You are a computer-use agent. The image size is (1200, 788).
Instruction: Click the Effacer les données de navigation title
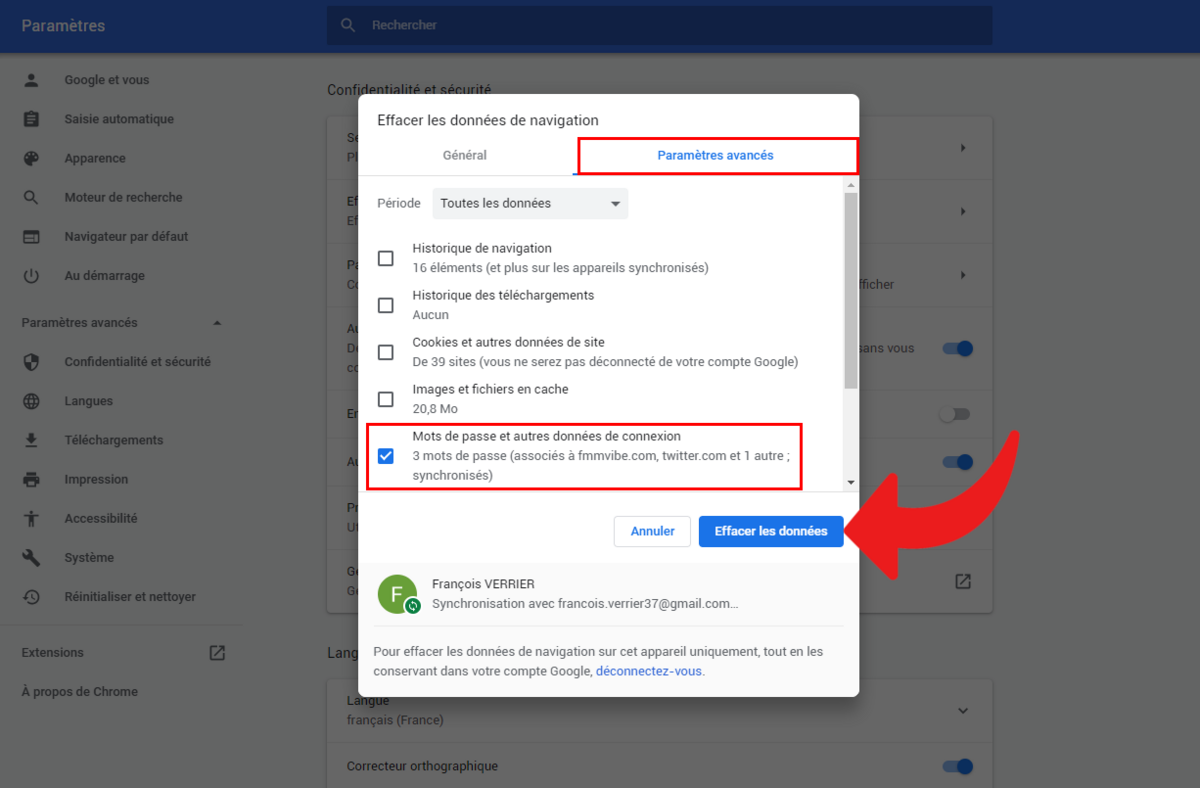[488, 120]
